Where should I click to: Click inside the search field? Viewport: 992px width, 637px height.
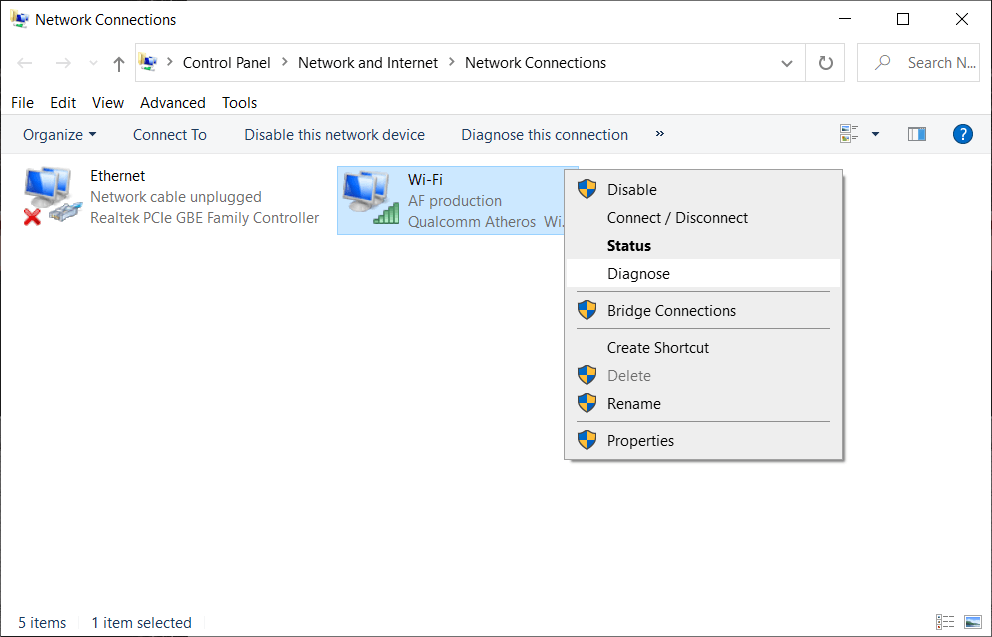tap(928, 62)
